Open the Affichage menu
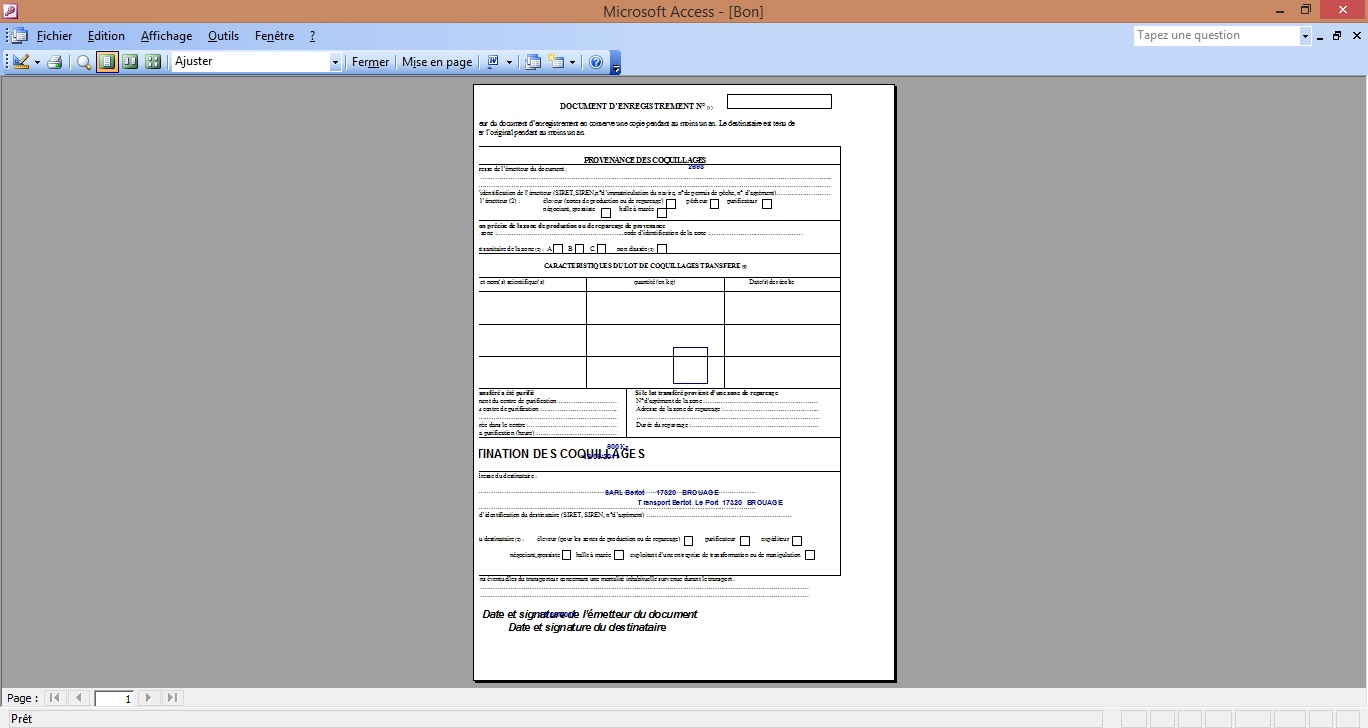Screen dimensions: 1368x728 click(x=166, y=36)
